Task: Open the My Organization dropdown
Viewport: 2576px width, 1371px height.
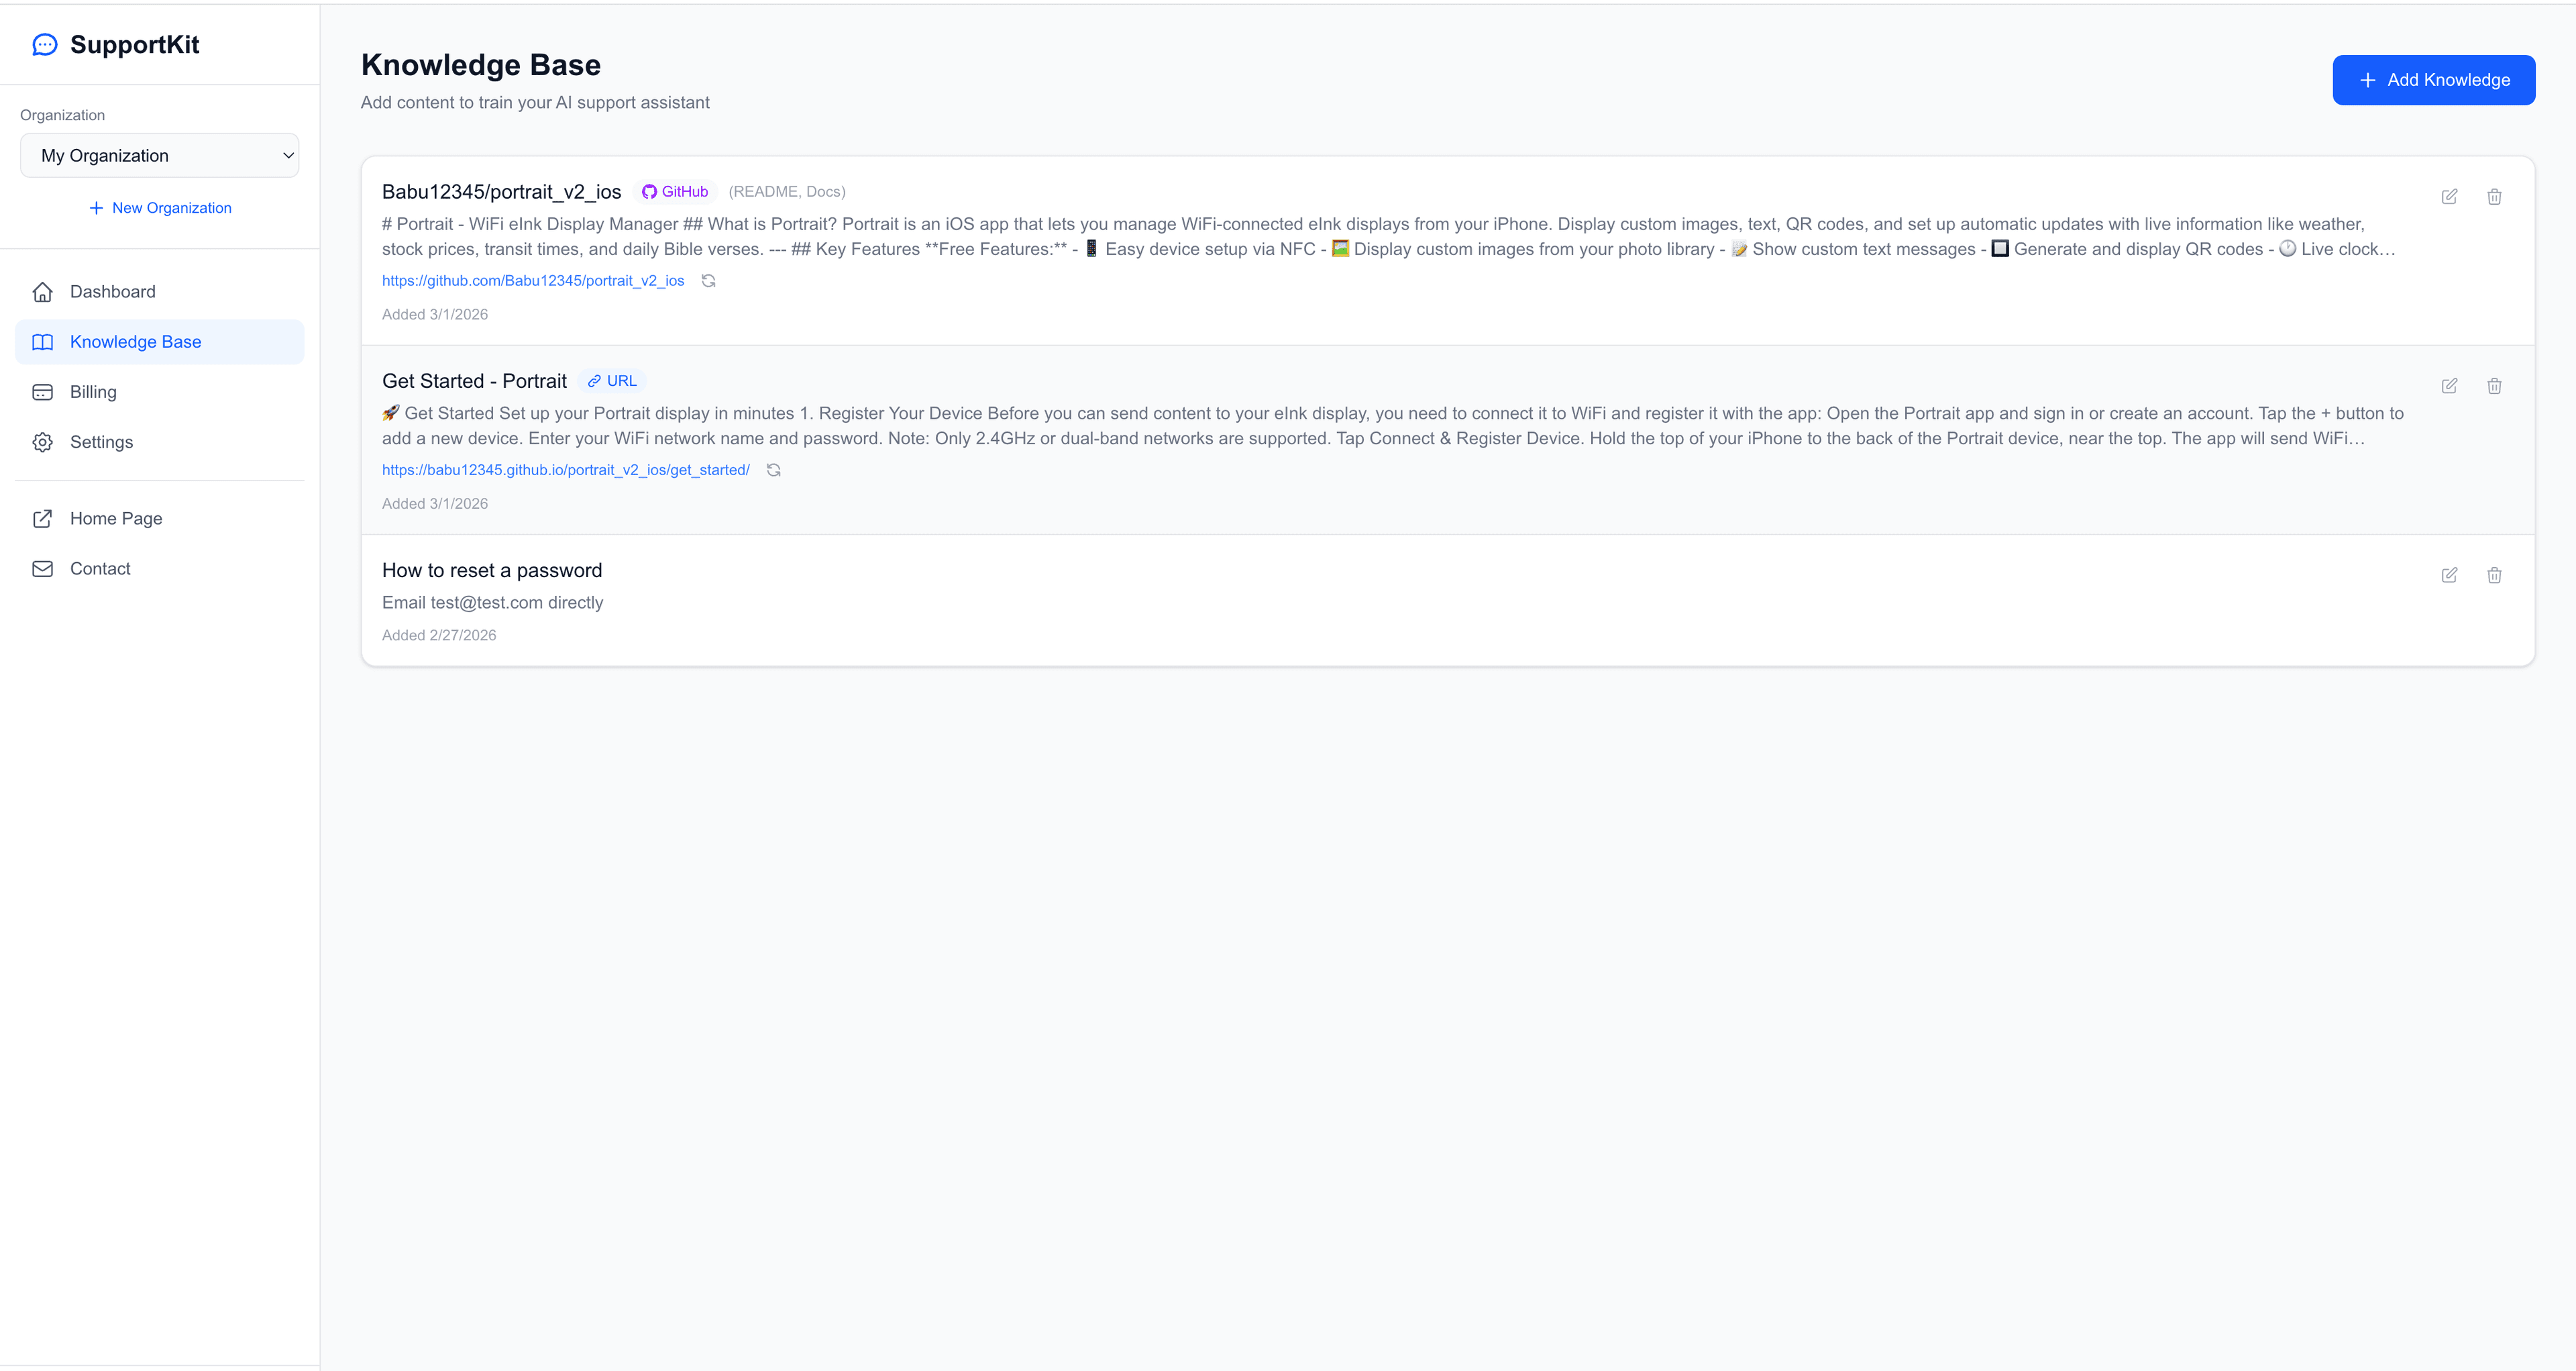Action: click(x=159, y=155)
